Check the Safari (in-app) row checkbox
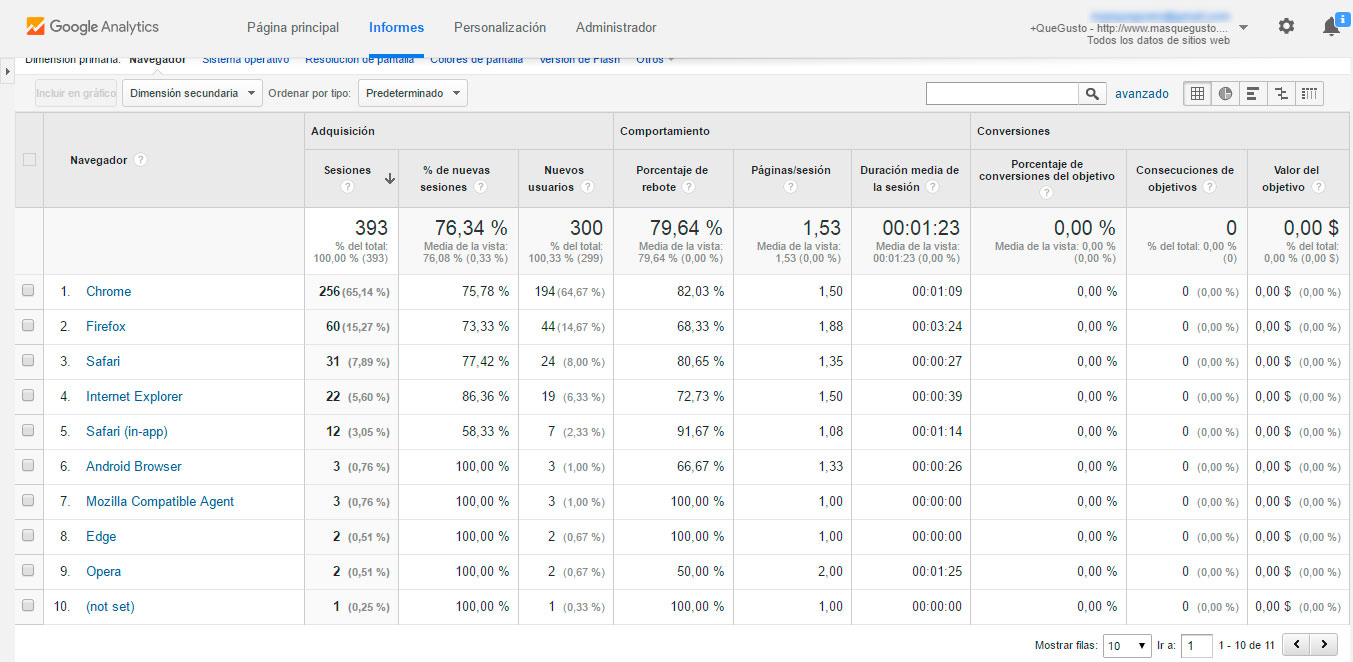The width and height of the screenshot is (1353, 662). [x=28, y=431]
